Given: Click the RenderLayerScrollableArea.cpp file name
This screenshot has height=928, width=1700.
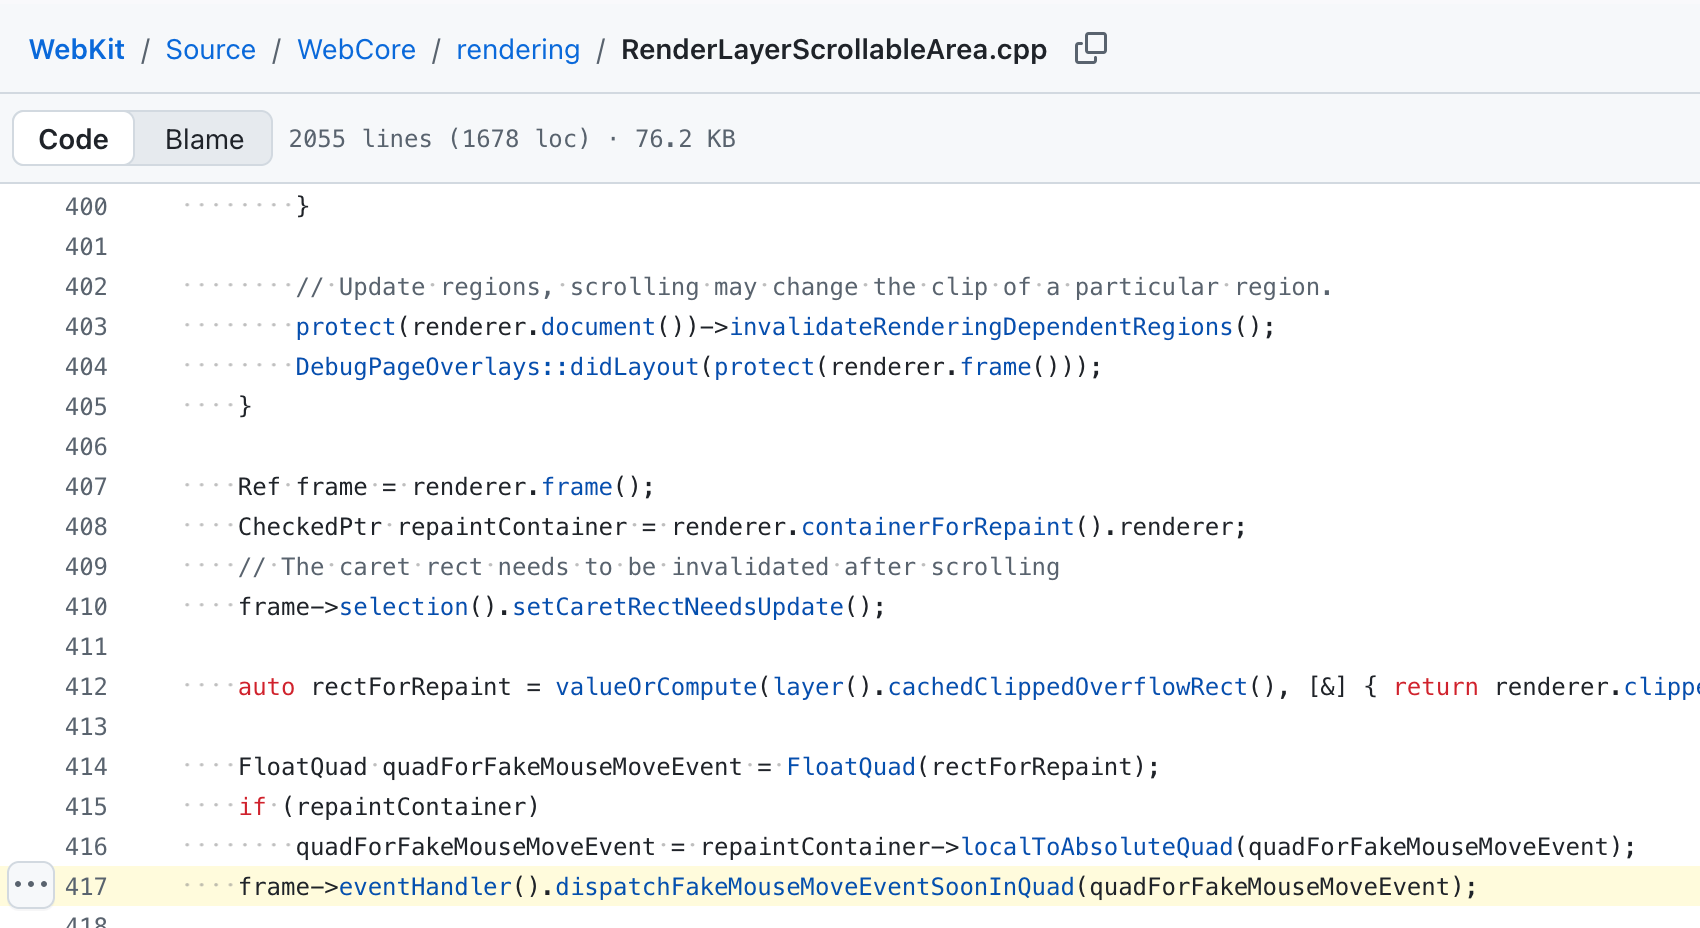Looking at the screenshot, I should pyautogui.click(x=834, y=49).
